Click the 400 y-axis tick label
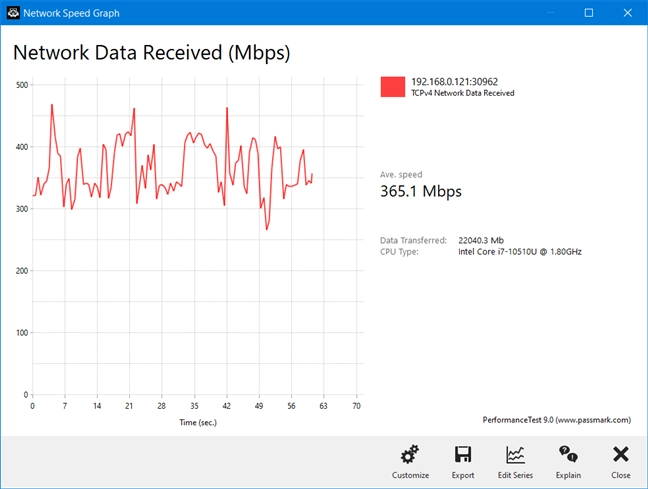This screenshot has height=489, width=648. [x=22, y=147]
